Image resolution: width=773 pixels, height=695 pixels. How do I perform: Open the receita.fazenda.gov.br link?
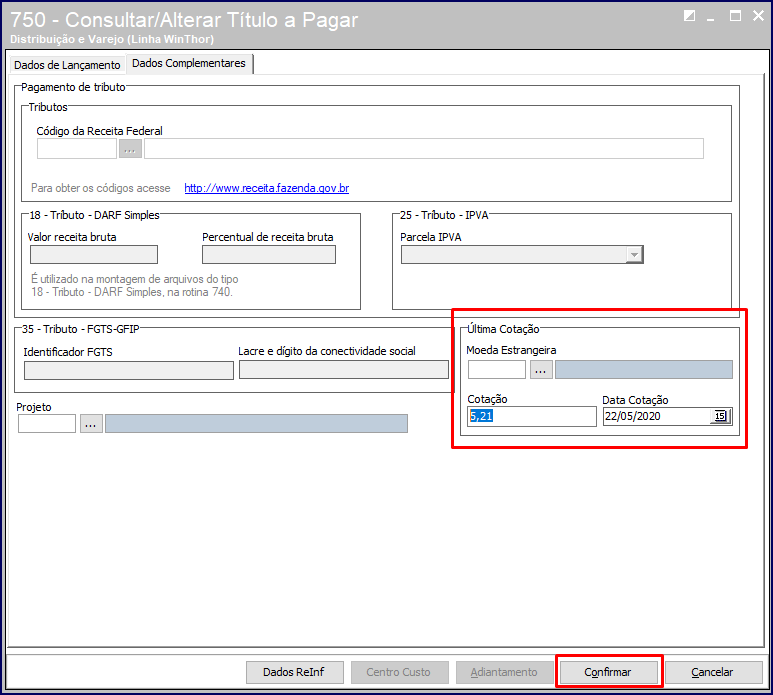click(x=267, y=188)
